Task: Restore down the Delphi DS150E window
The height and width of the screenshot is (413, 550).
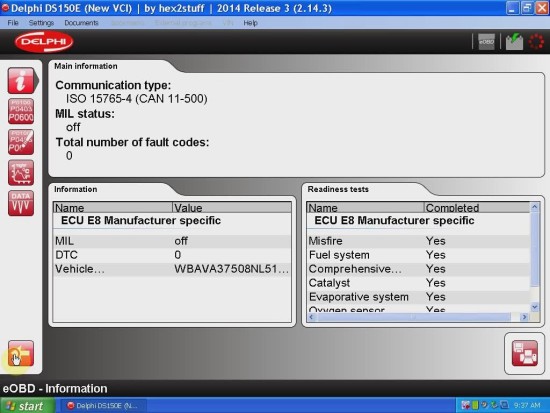Action: (x=526, y=8)
